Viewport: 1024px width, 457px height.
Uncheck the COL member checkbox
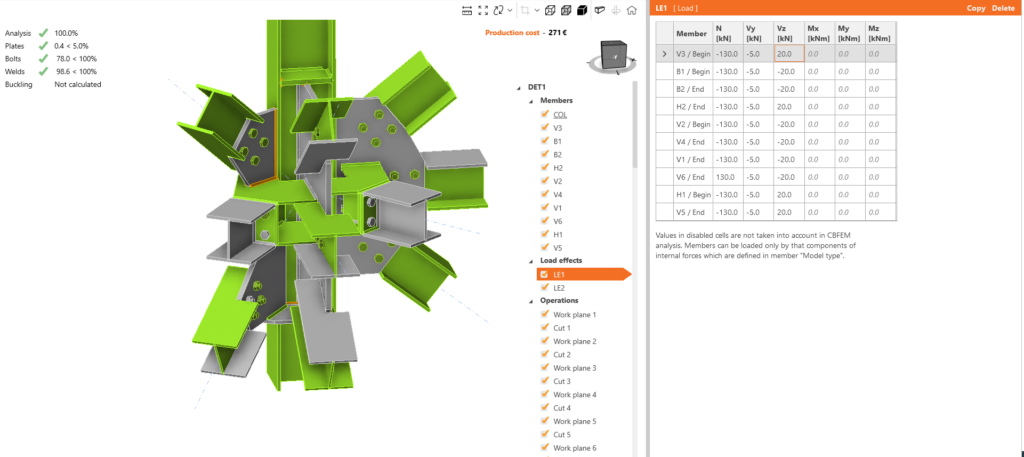click(x=545, y=114)
